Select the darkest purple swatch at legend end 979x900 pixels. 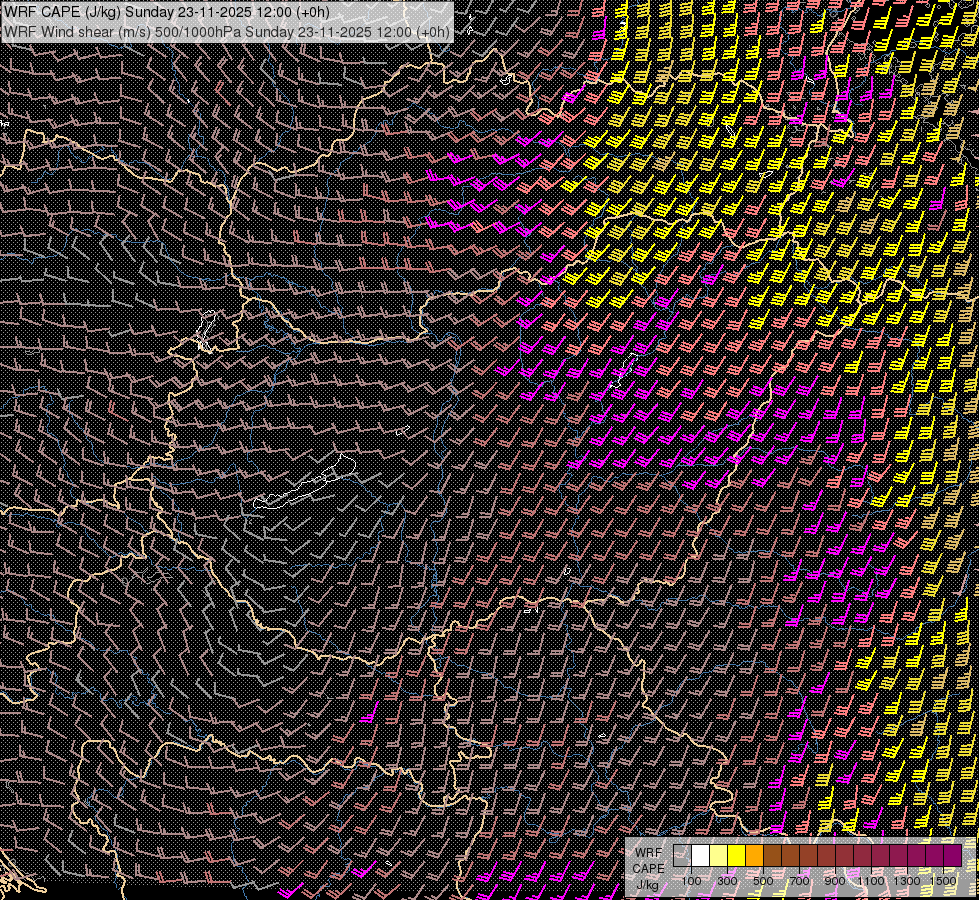[952, 856]
